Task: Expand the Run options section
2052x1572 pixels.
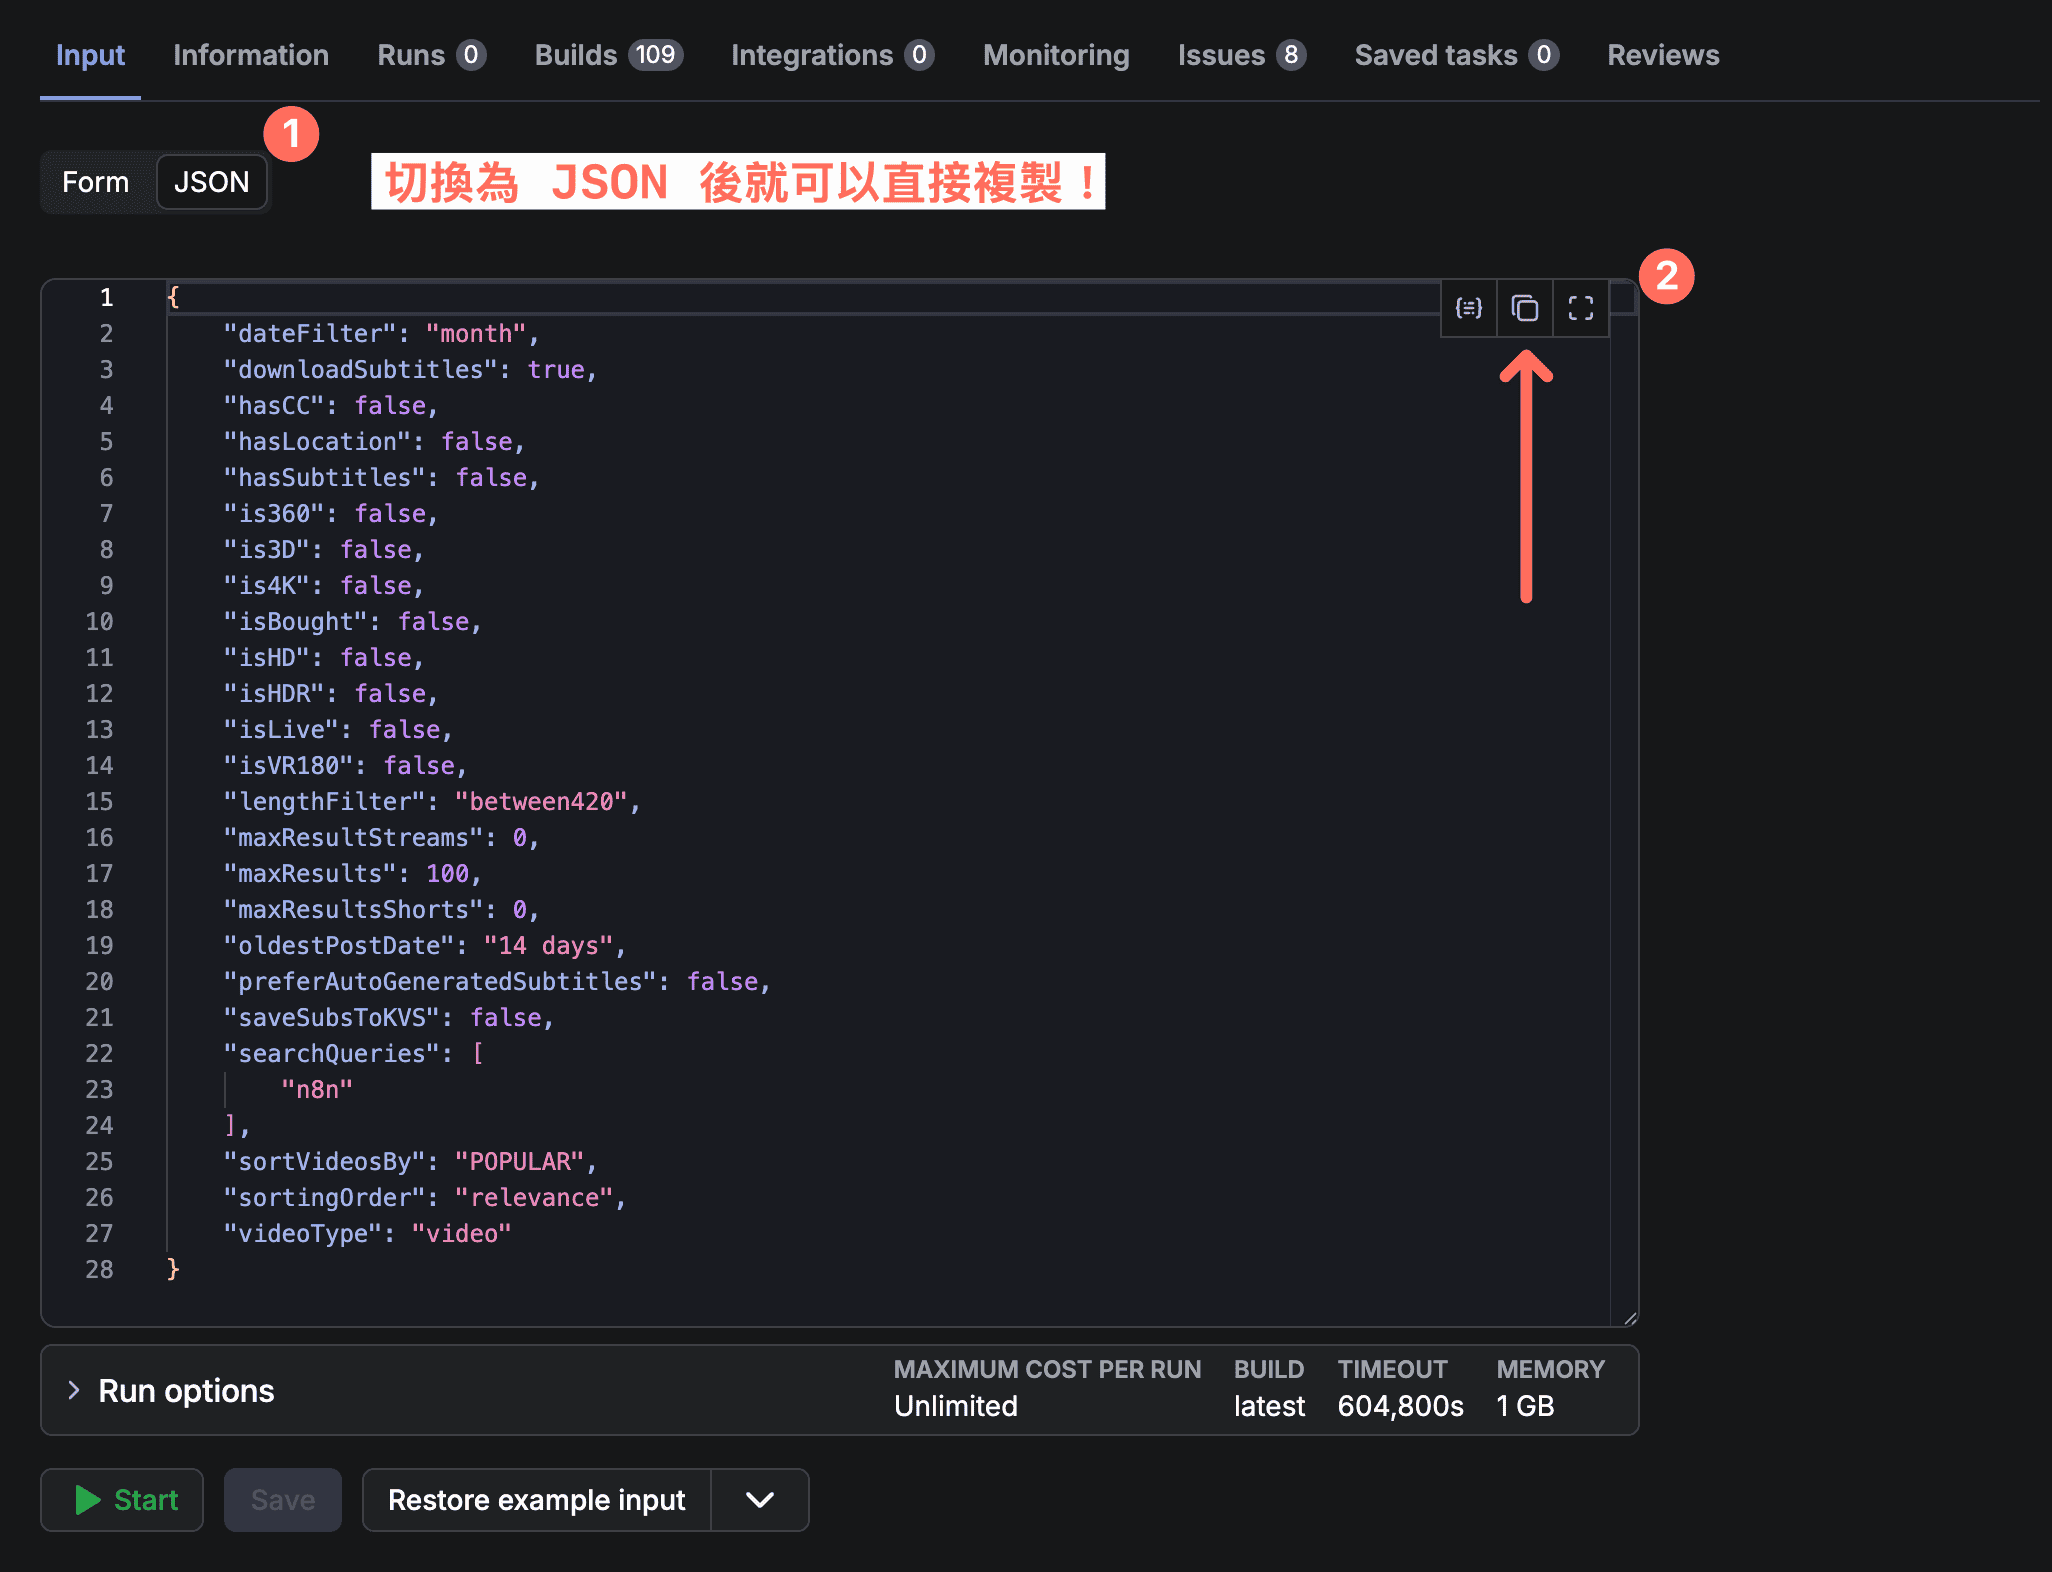Action: [x=186, y=1391]
